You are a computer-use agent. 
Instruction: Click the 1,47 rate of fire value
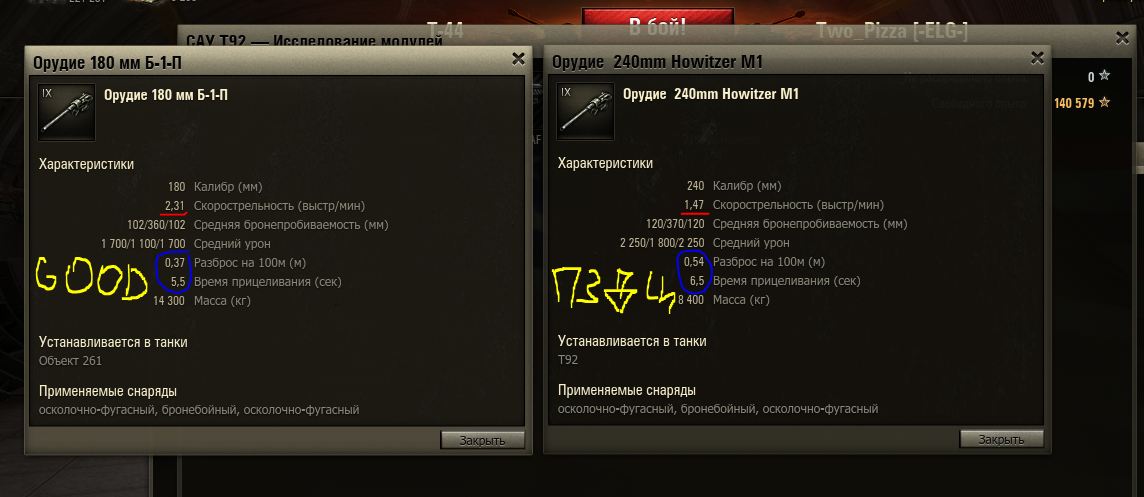[x=694, y=205]
